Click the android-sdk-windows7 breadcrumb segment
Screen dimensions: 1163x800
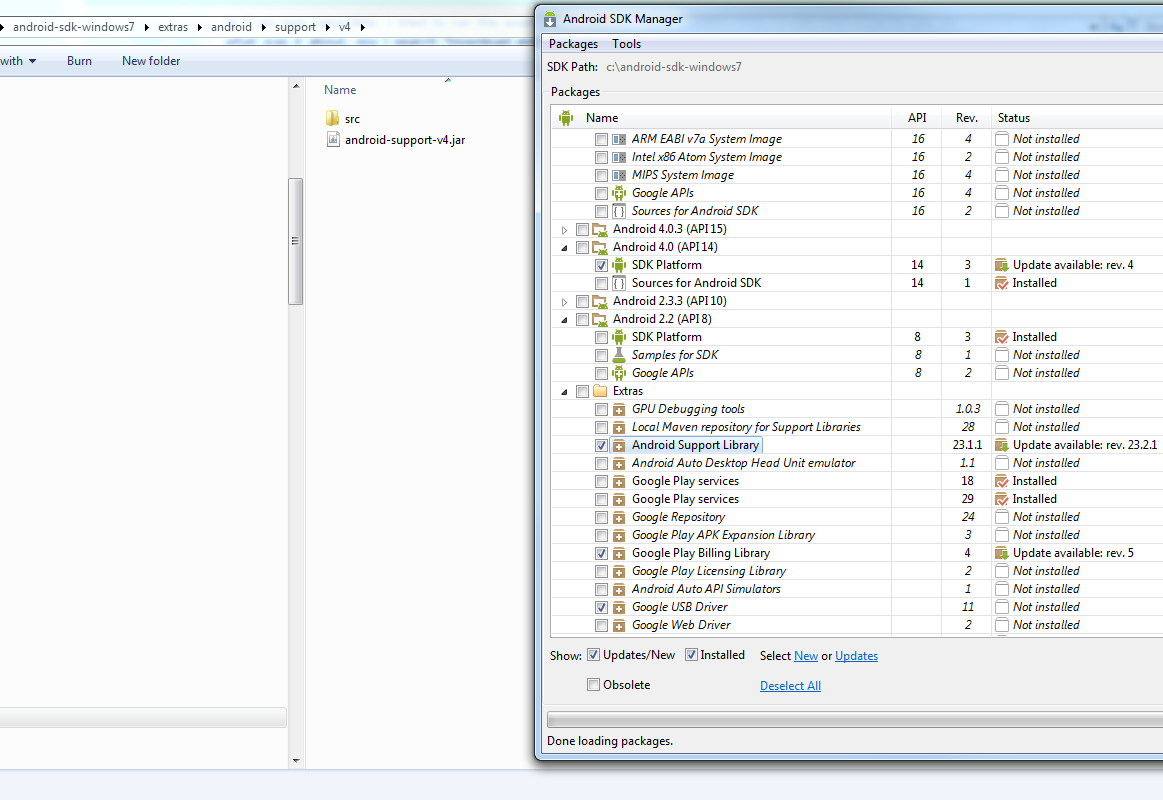pos(74,27)
